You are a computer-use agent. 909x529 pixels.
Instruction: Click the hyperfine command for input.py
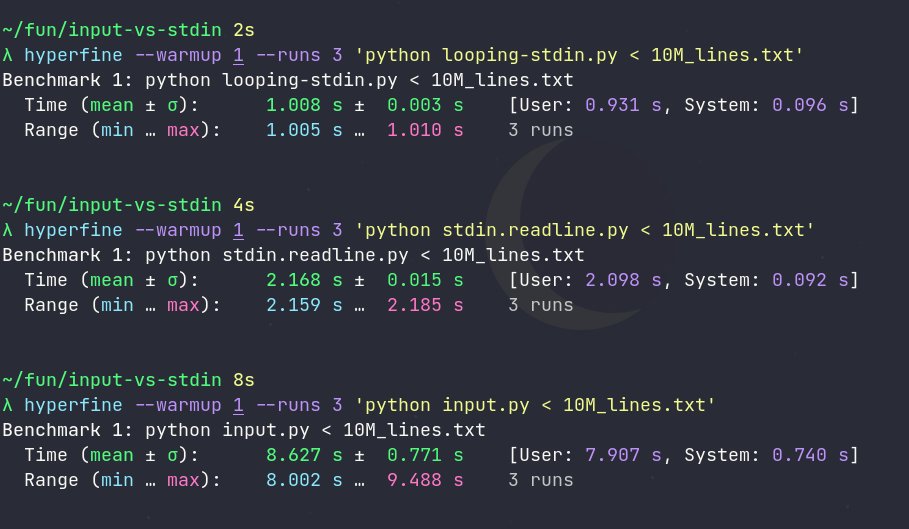(x=370, y=405)
